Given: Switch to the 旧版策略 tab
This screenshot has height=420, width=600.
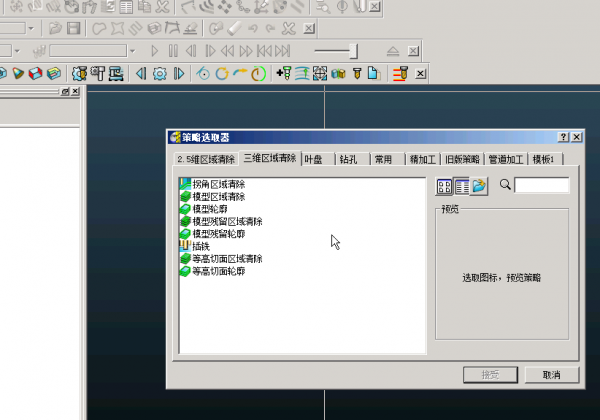Looking at the screenshot, I should (463, 160).
